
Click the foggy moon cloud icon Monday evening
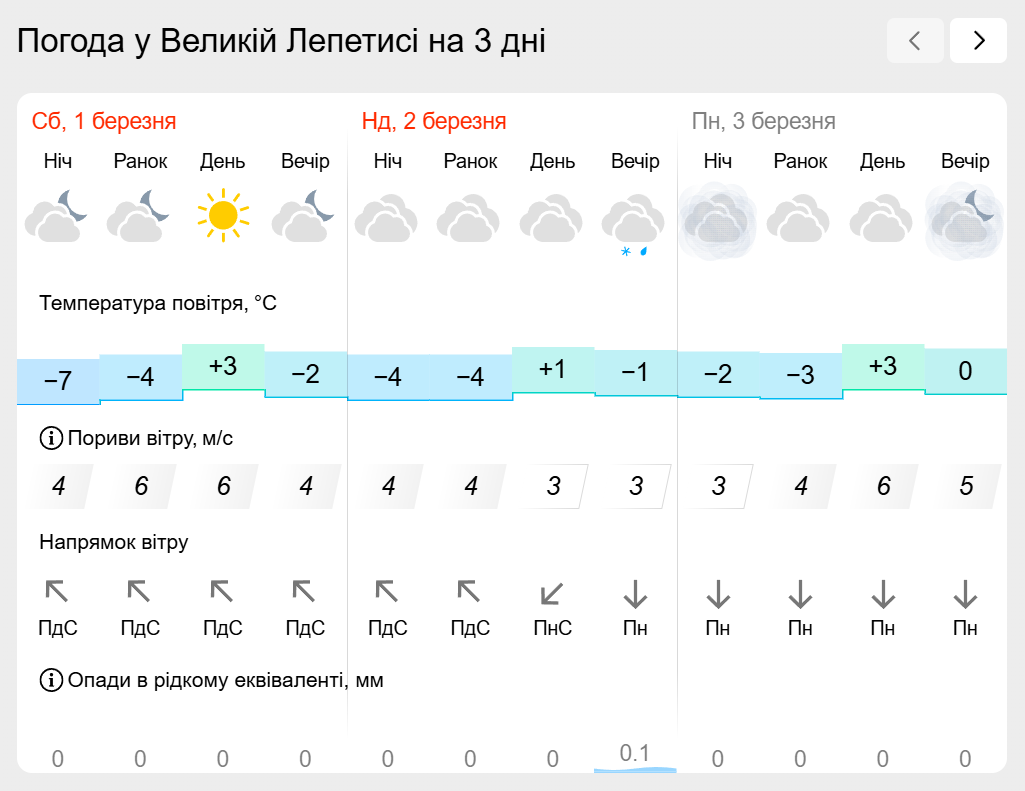[x=965, y=221]
